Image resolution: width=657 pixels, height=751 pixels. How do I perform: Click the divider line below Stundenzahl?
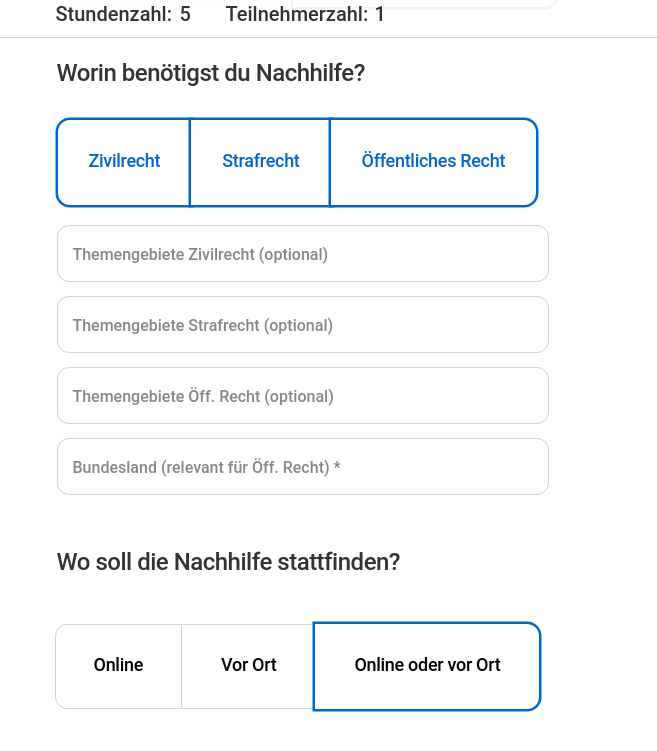[328, 37]
